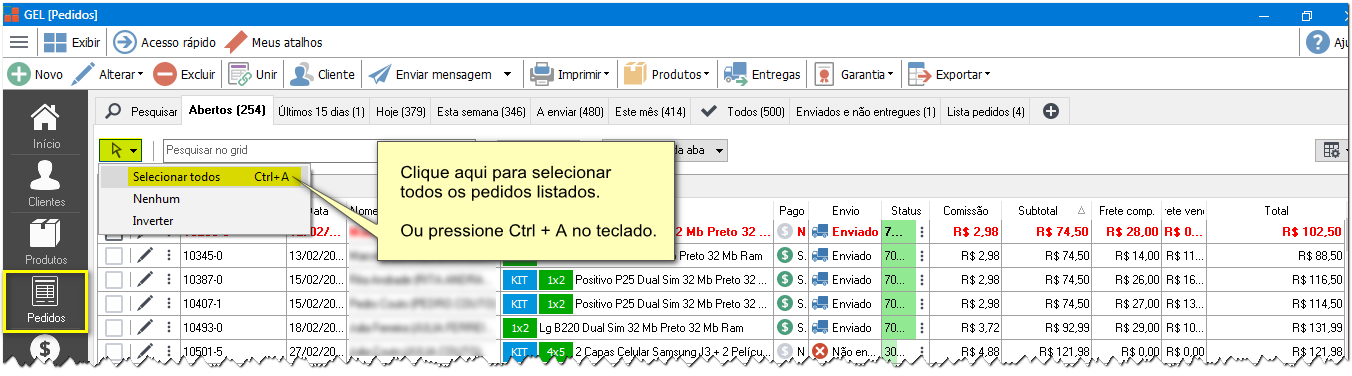Go to Início in the sidebar

point(45,127)
